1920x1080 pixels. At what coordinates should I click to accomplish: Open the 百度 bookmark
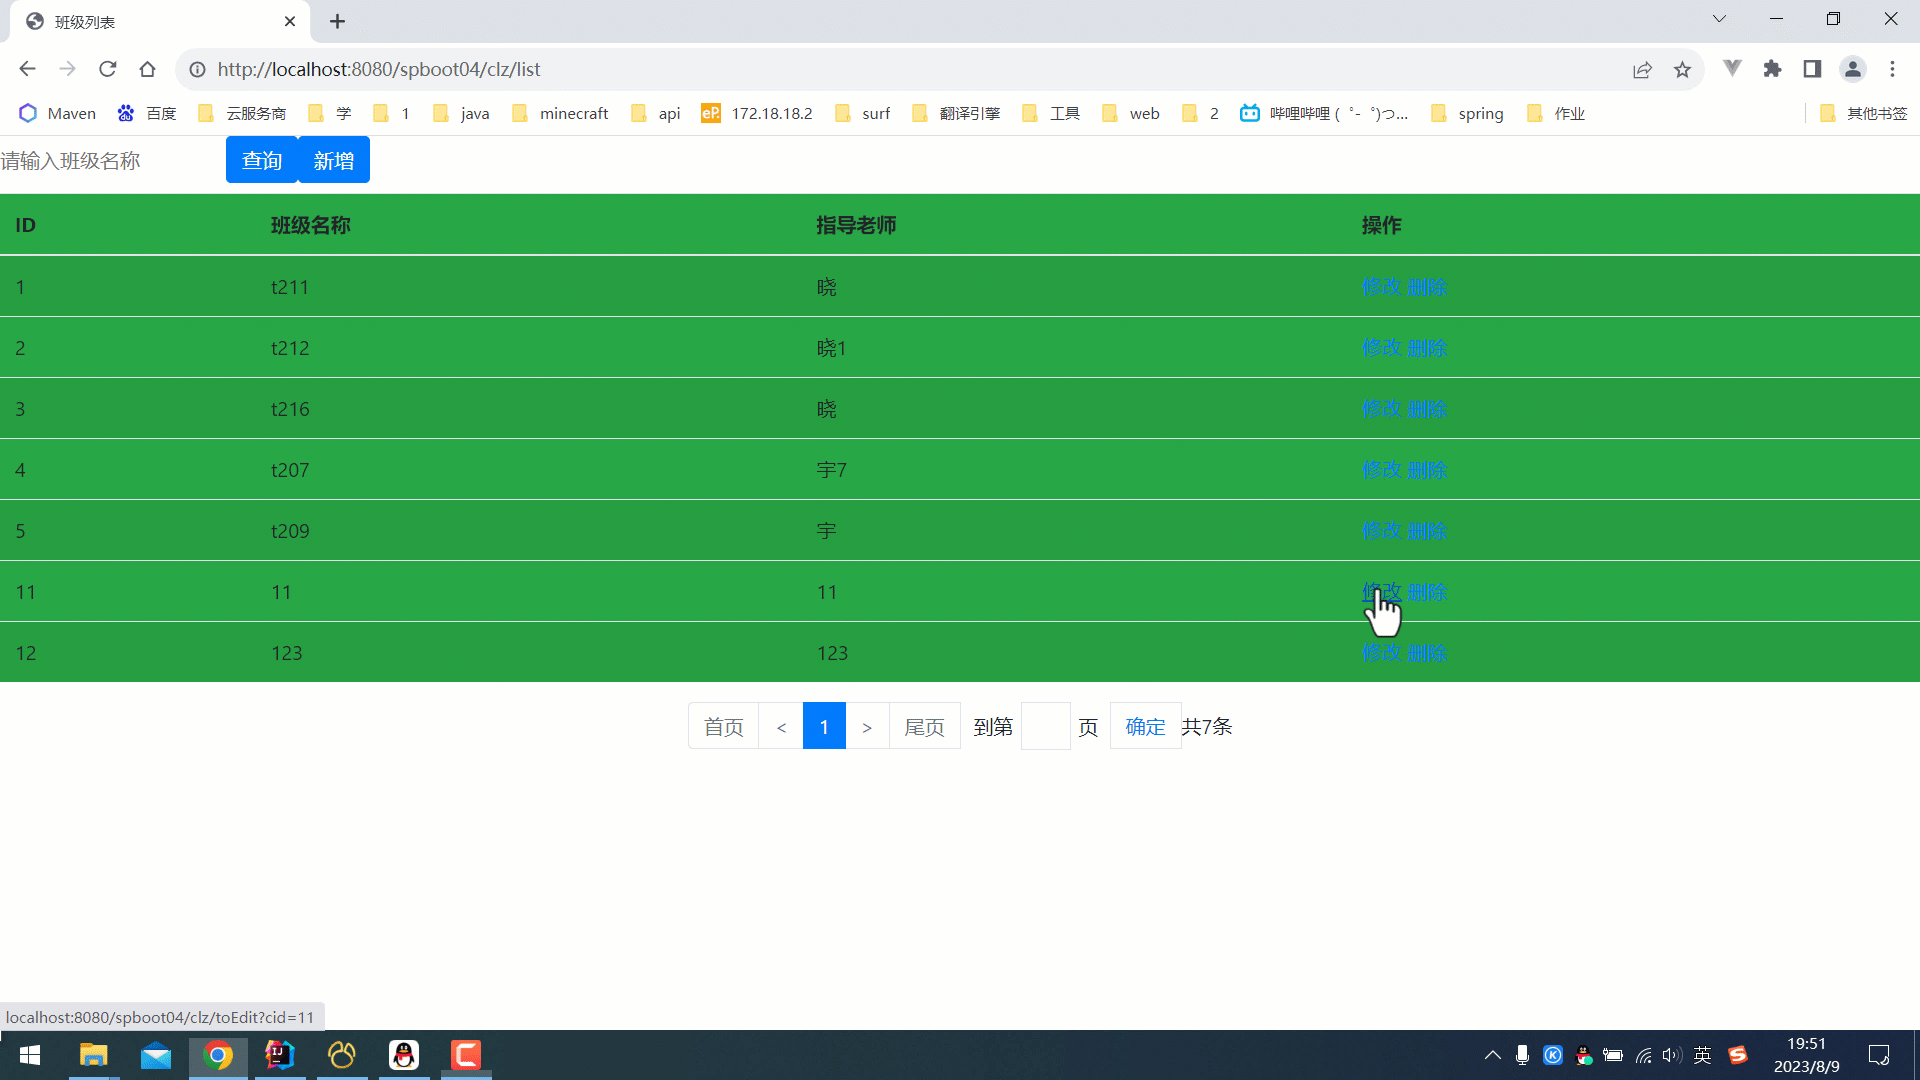click(x=146, y=113)
